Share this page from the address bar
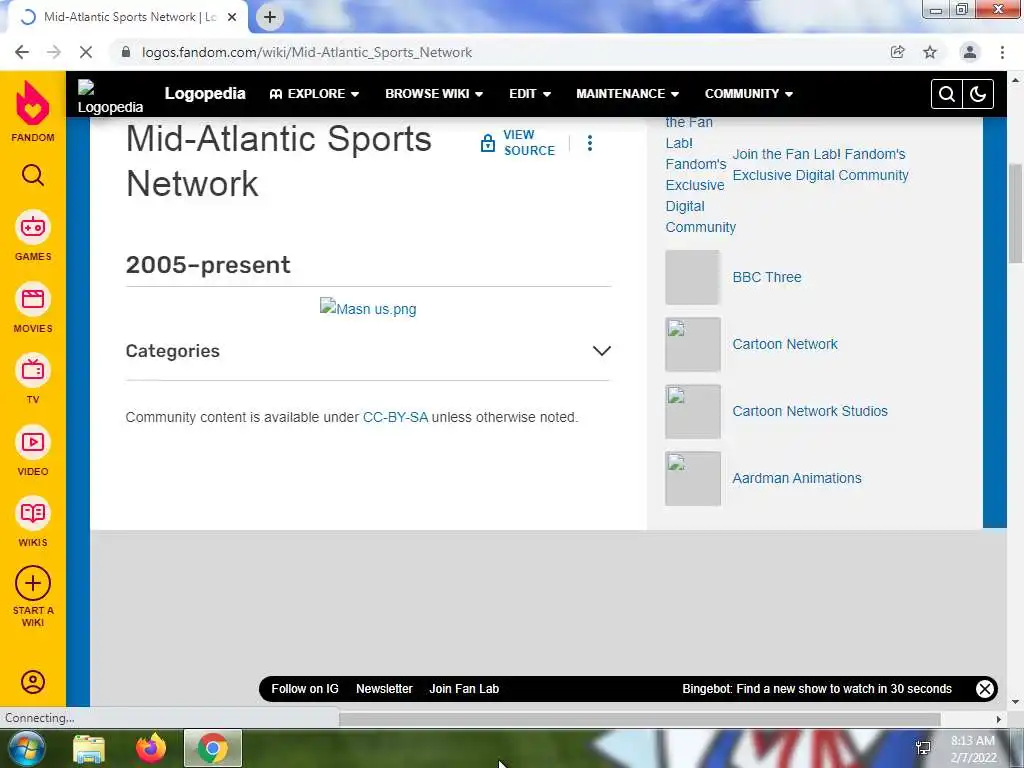 click(898, 52)
